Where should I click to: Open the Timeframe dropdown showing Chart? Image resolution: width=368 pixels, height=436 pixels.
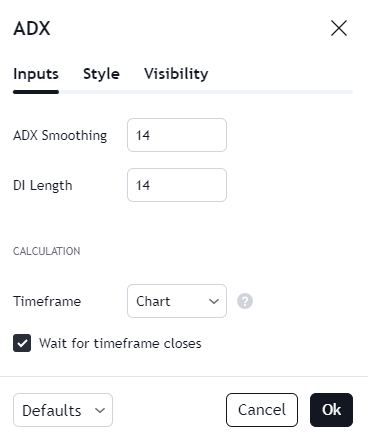177,301
